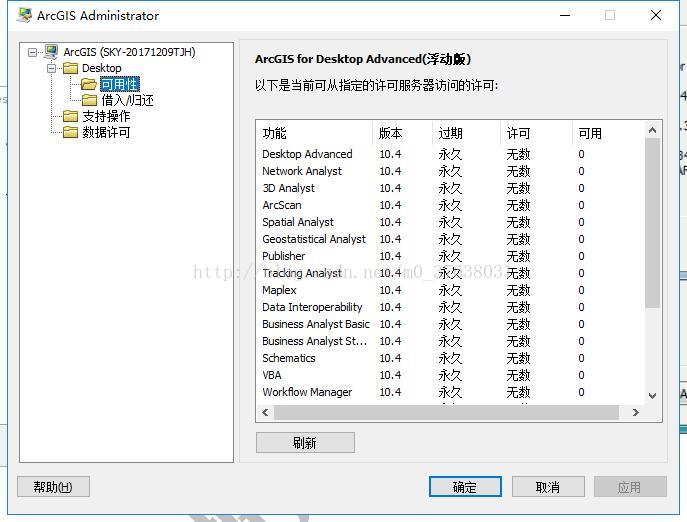This screenshot has width=687, height=522.
Task: Close the ArcGIS Administrator window
Action: click(x=656, y=15)
